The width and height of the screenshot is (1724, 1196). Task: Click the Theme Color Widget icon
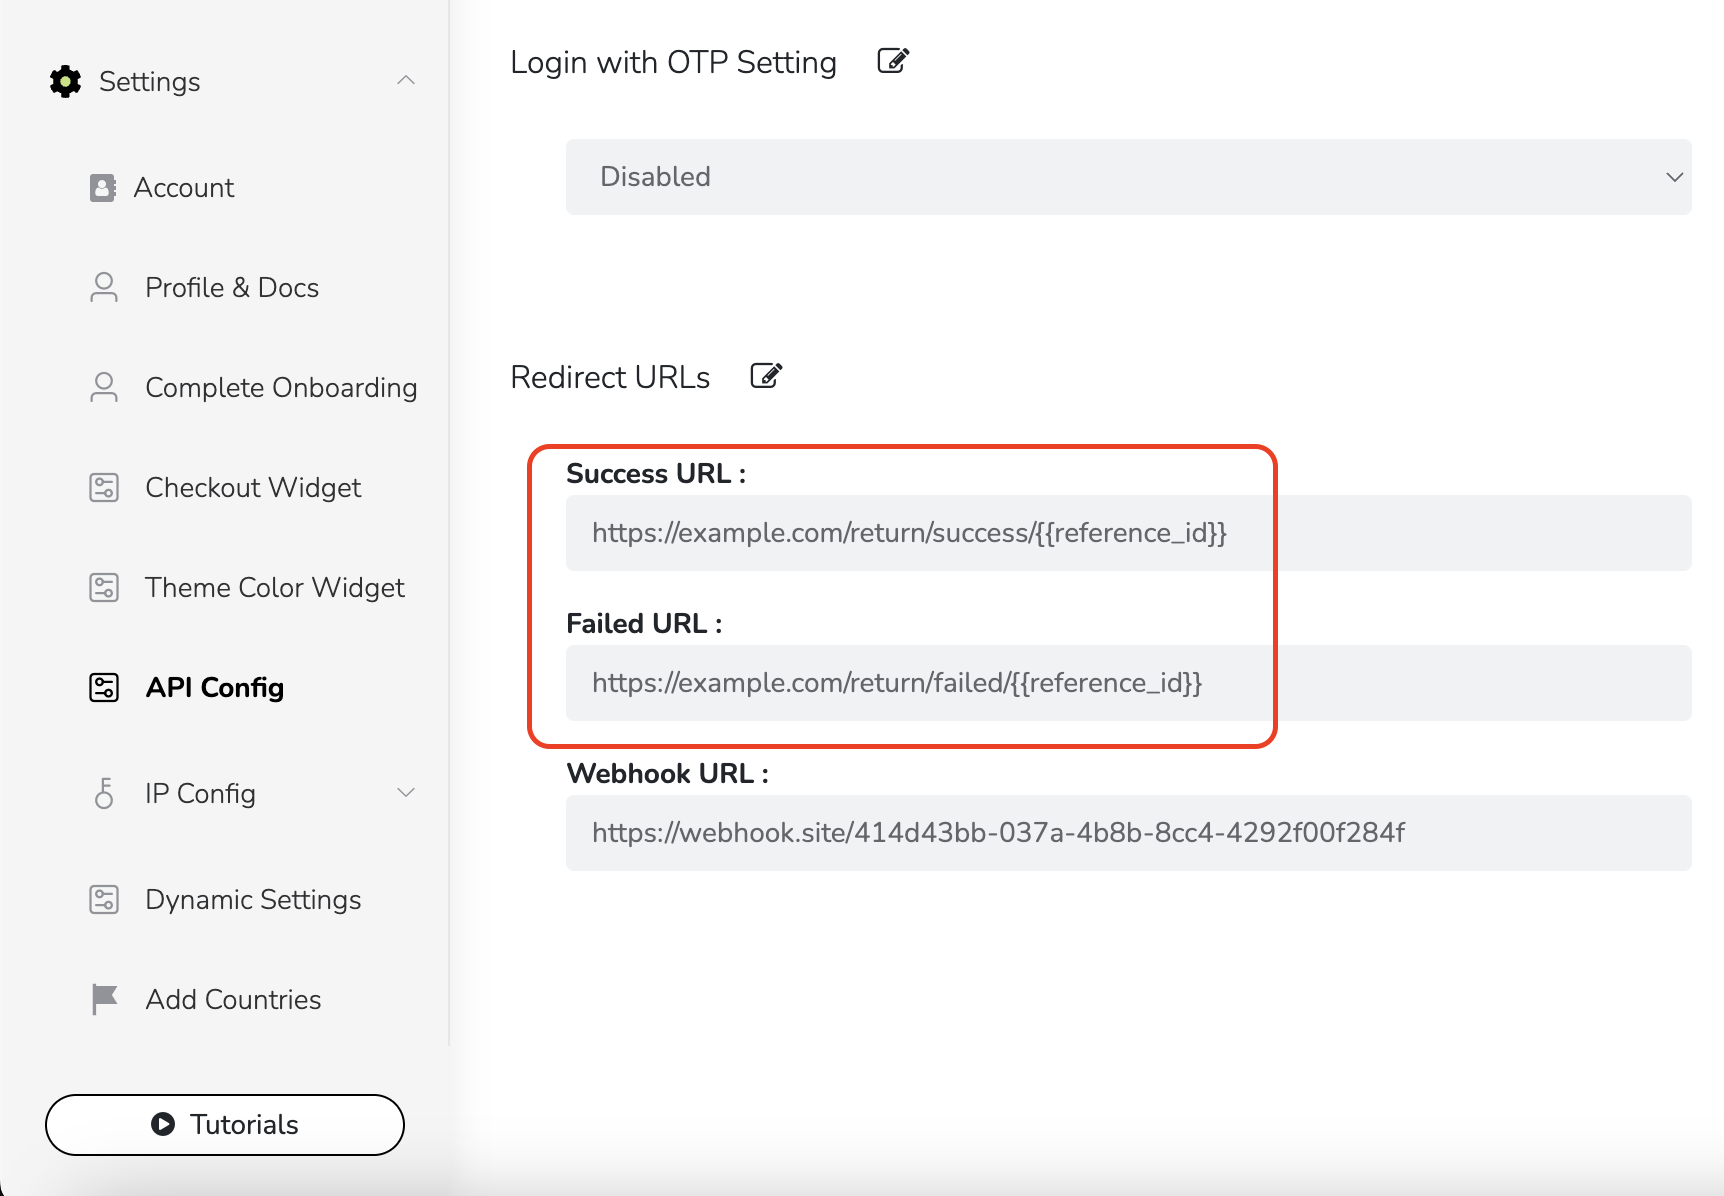point(104,588)
